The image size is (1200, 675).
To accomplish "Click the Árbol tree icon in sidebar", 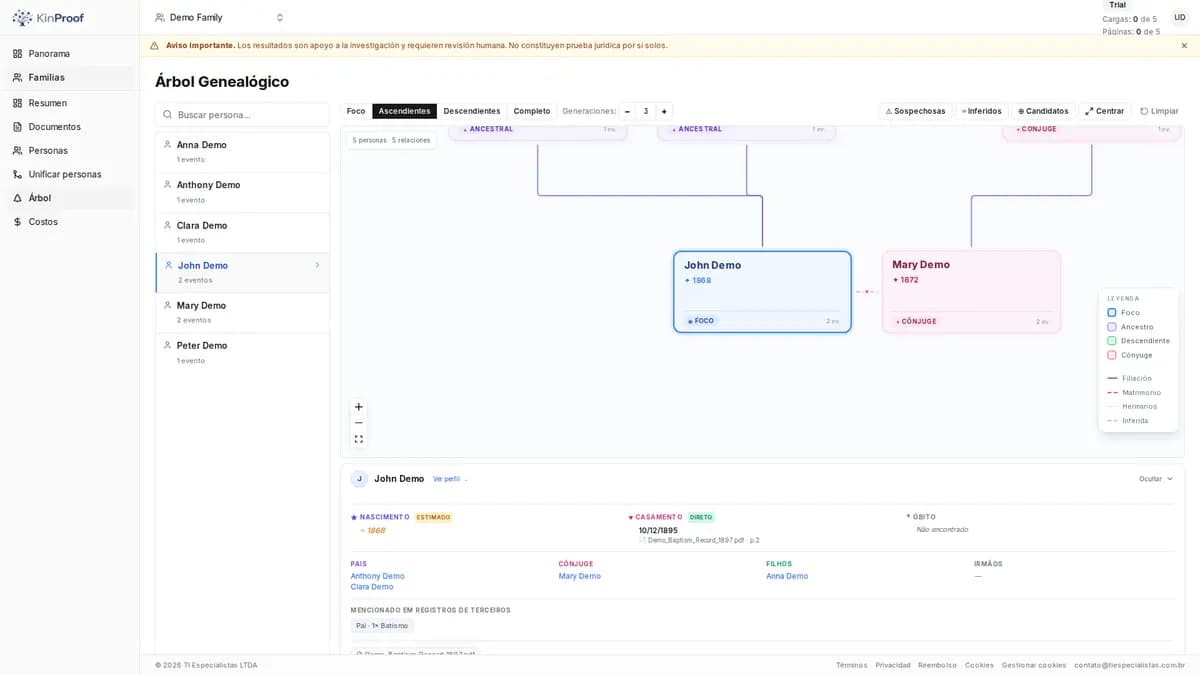I will coord(17,198).
